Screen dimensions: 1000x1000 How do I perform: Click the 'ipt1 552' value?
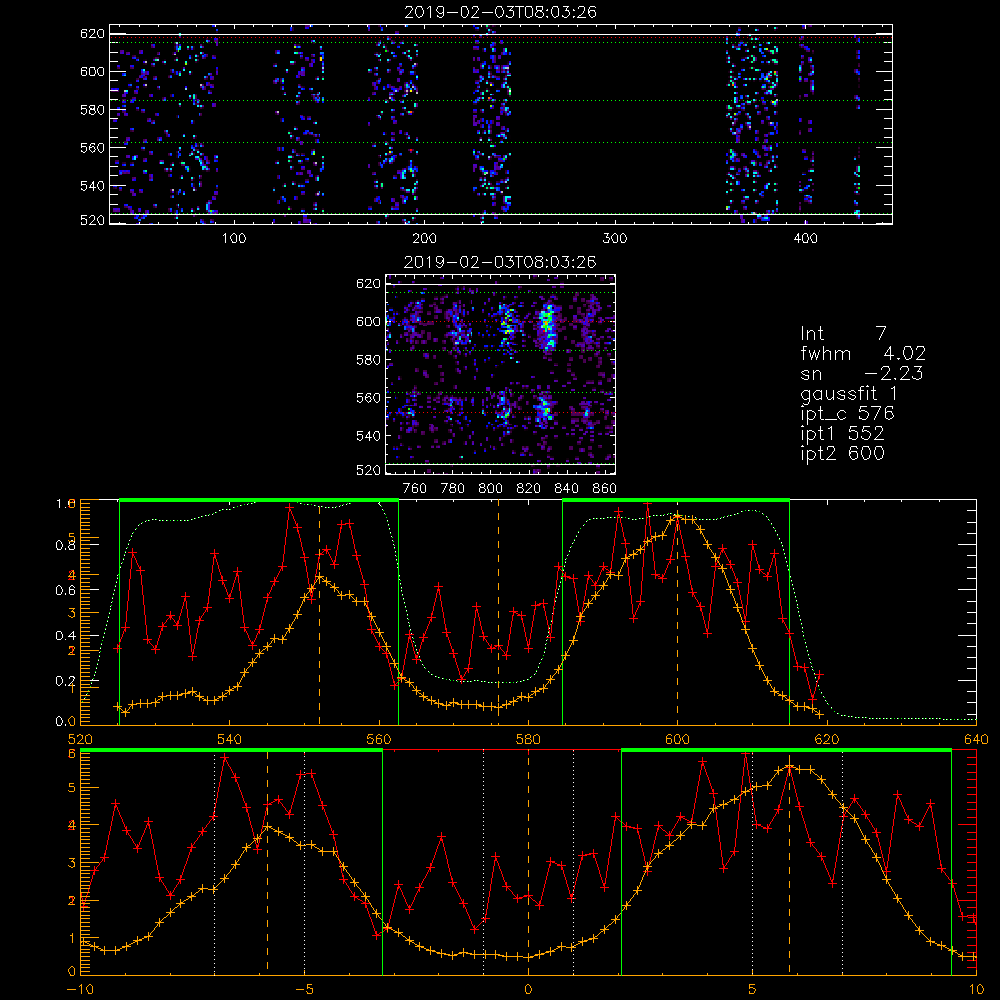point(842,434)
